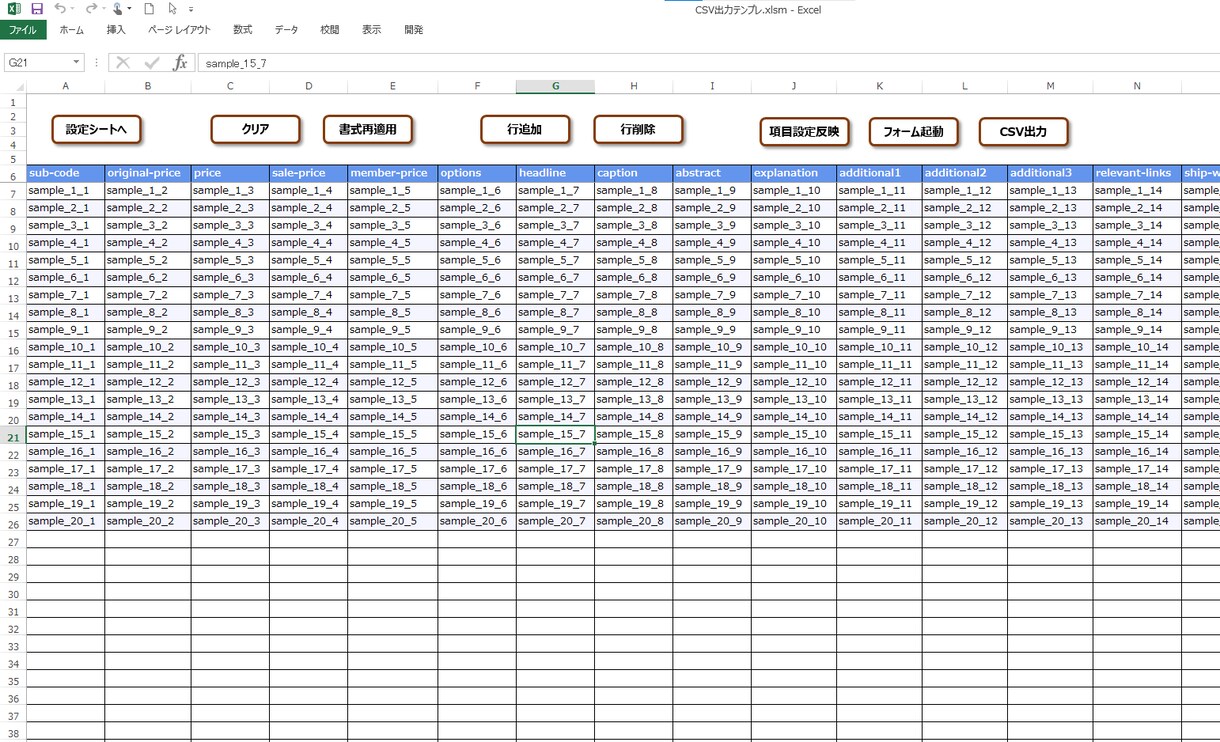The image size is (1220, 742).
Task: Customize Quick Access Toolbar dropdown
Action: tap(191, 9)
